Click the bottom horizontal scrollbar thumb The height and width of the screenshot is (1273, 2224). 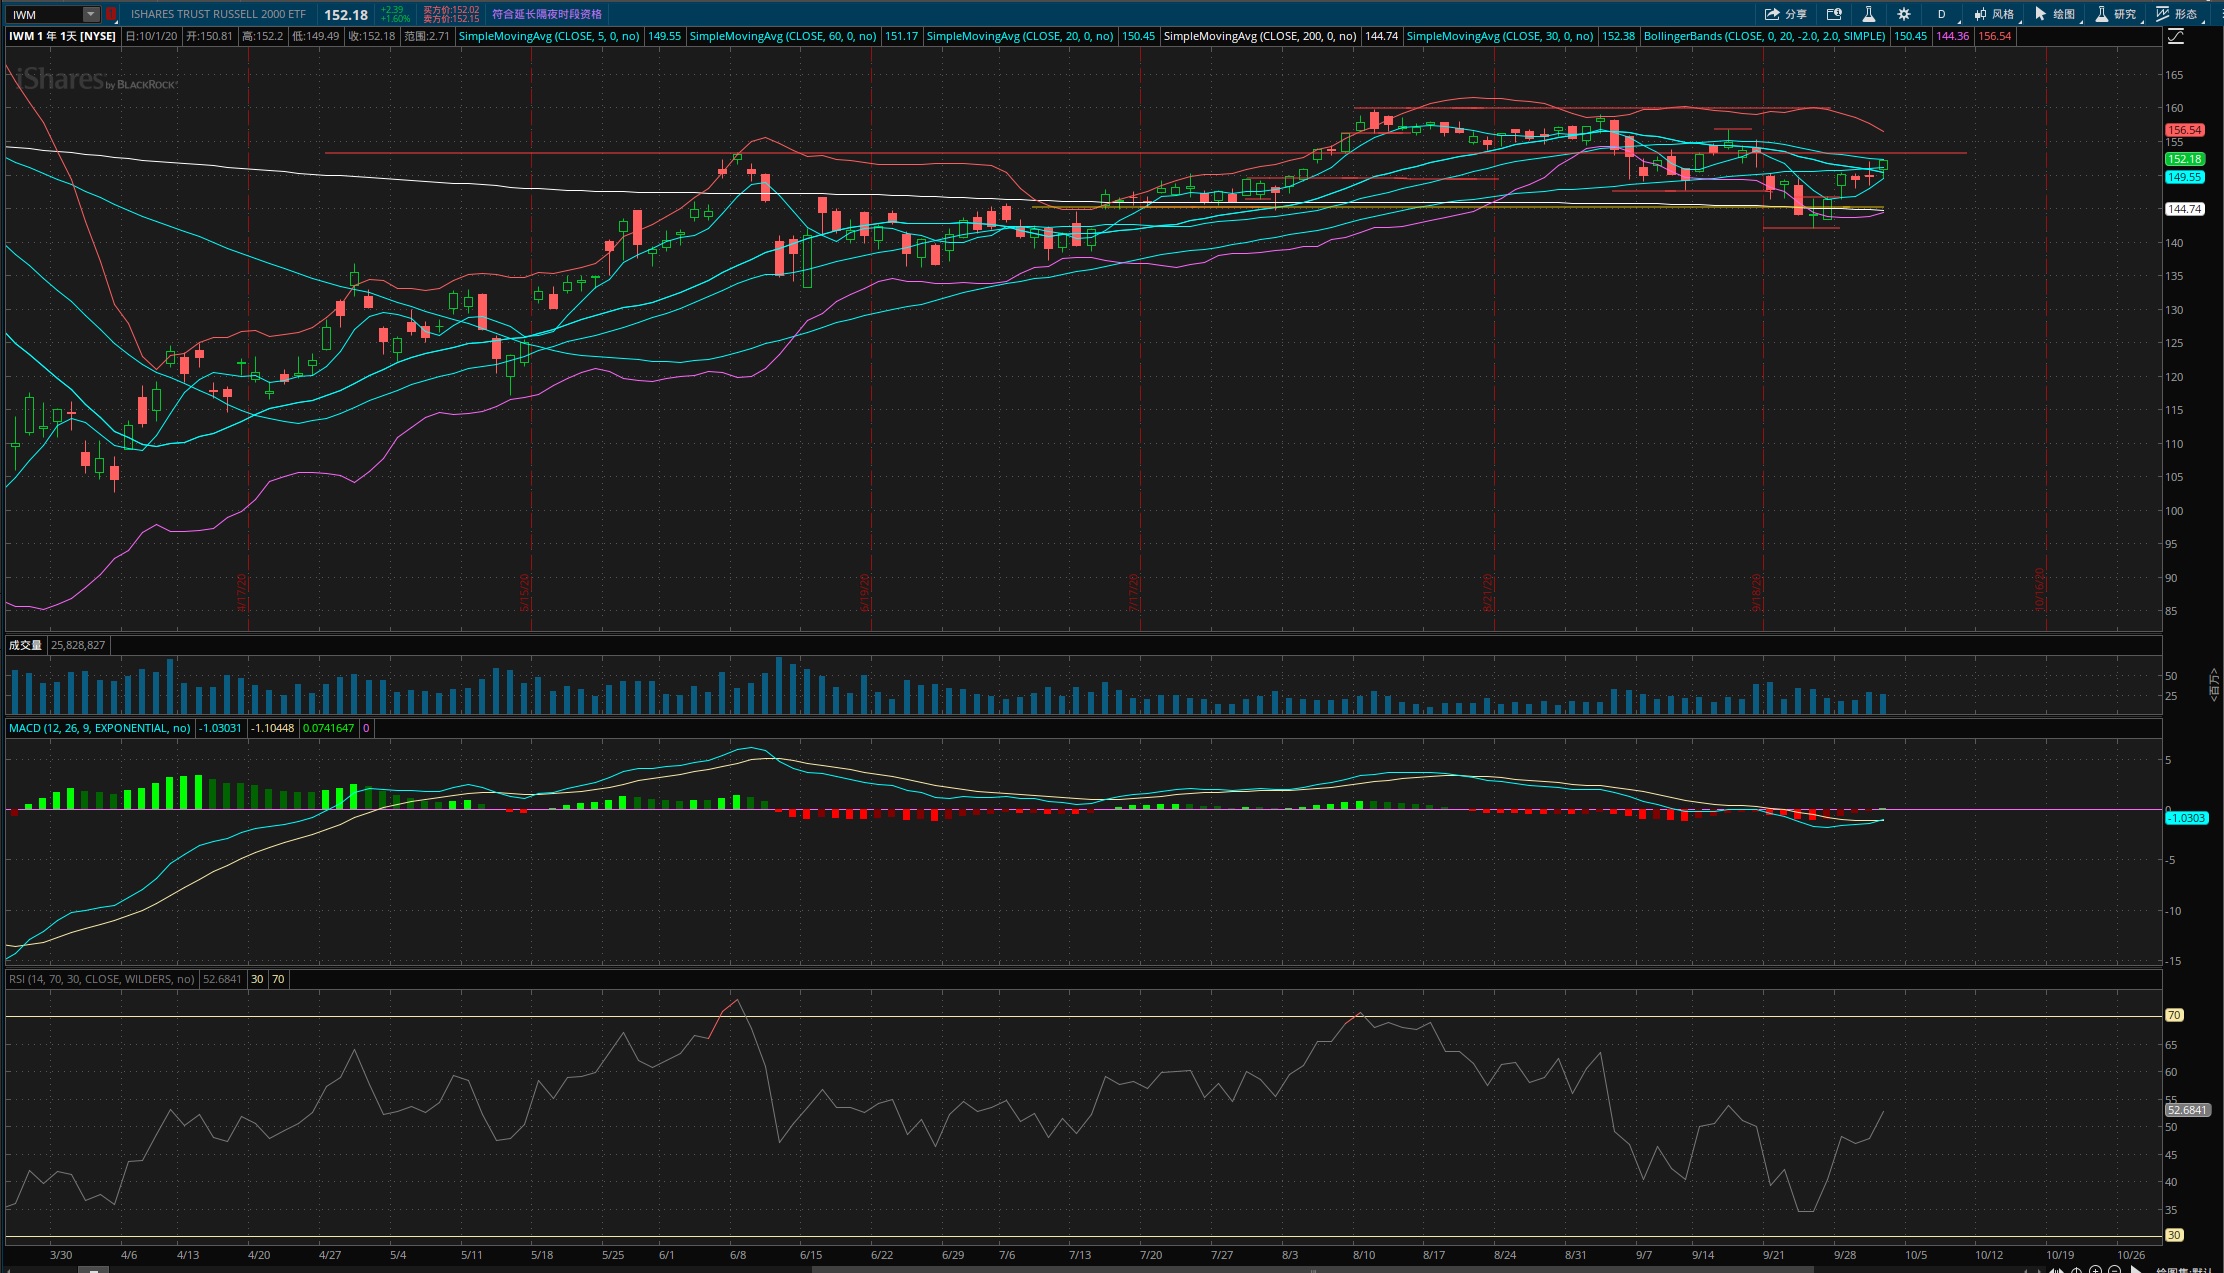[1312, 1270]
